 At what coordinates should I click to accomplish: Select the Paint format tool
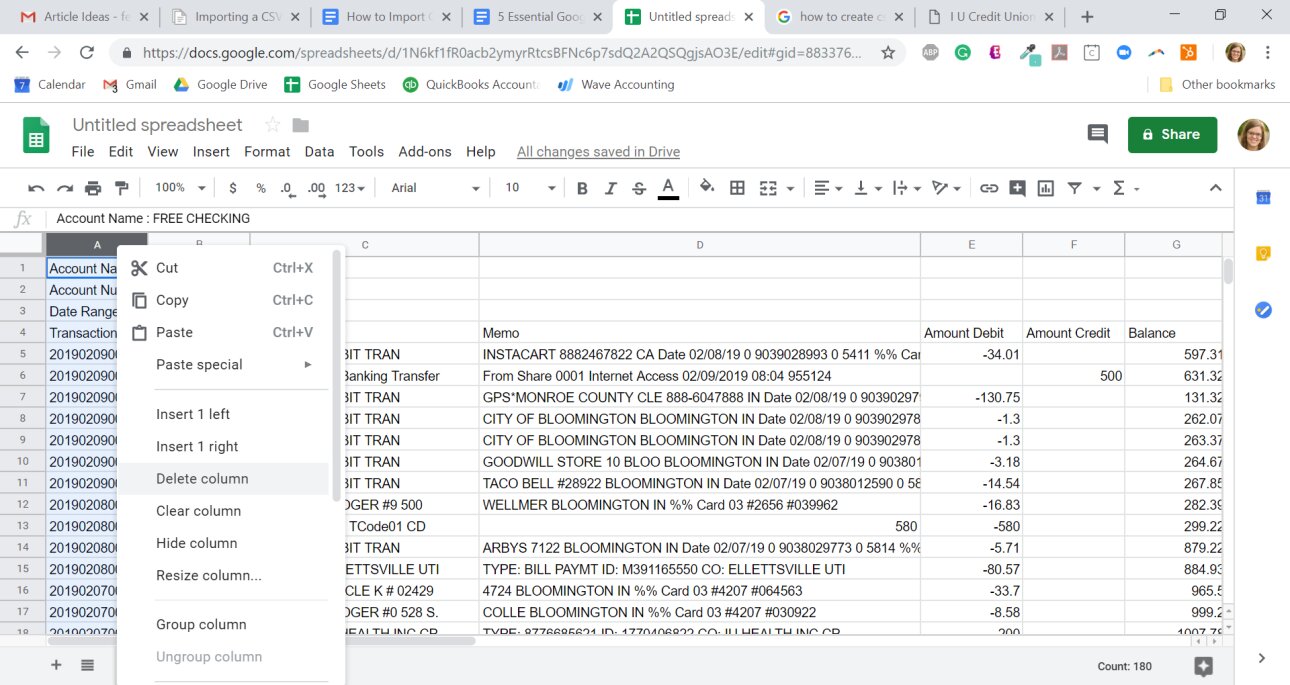click(122, 187)
